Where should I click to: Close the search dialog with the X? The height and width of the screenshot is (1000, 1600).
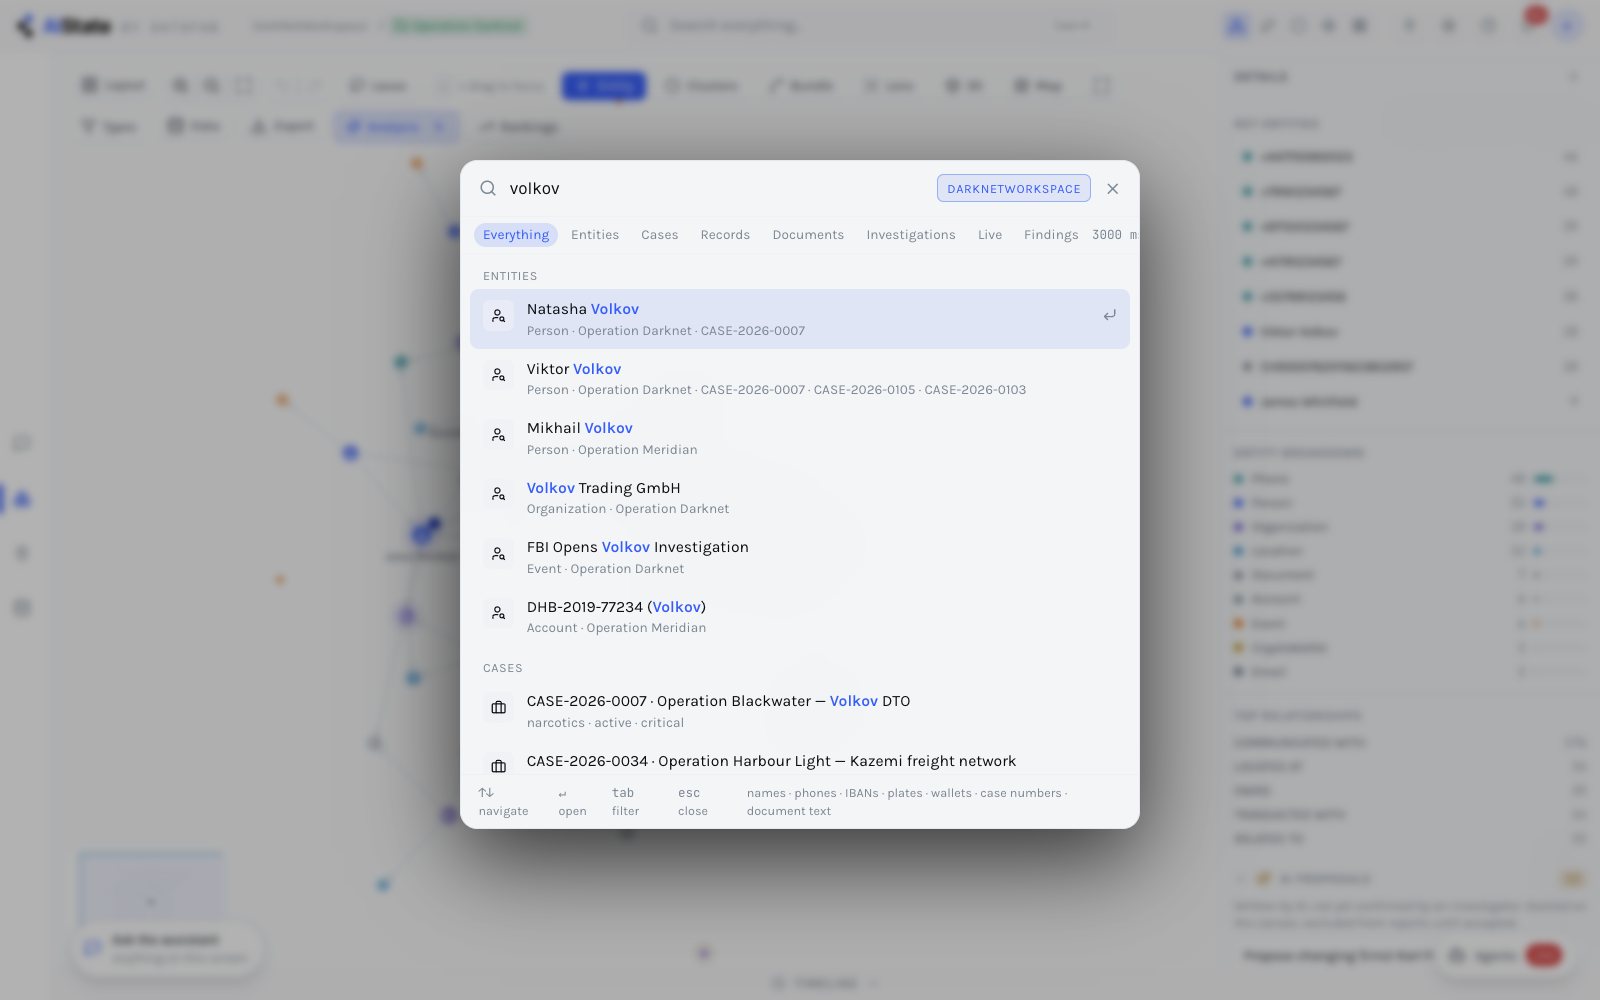(x=1112, y=188)
